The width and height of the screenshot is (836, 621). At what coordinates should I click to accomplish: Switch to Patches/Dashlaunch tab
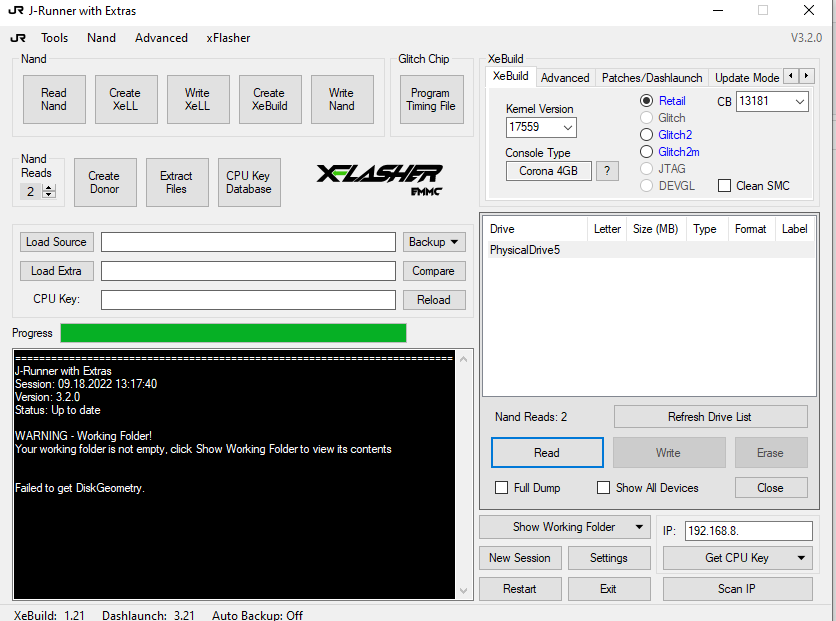coord(652,78)
